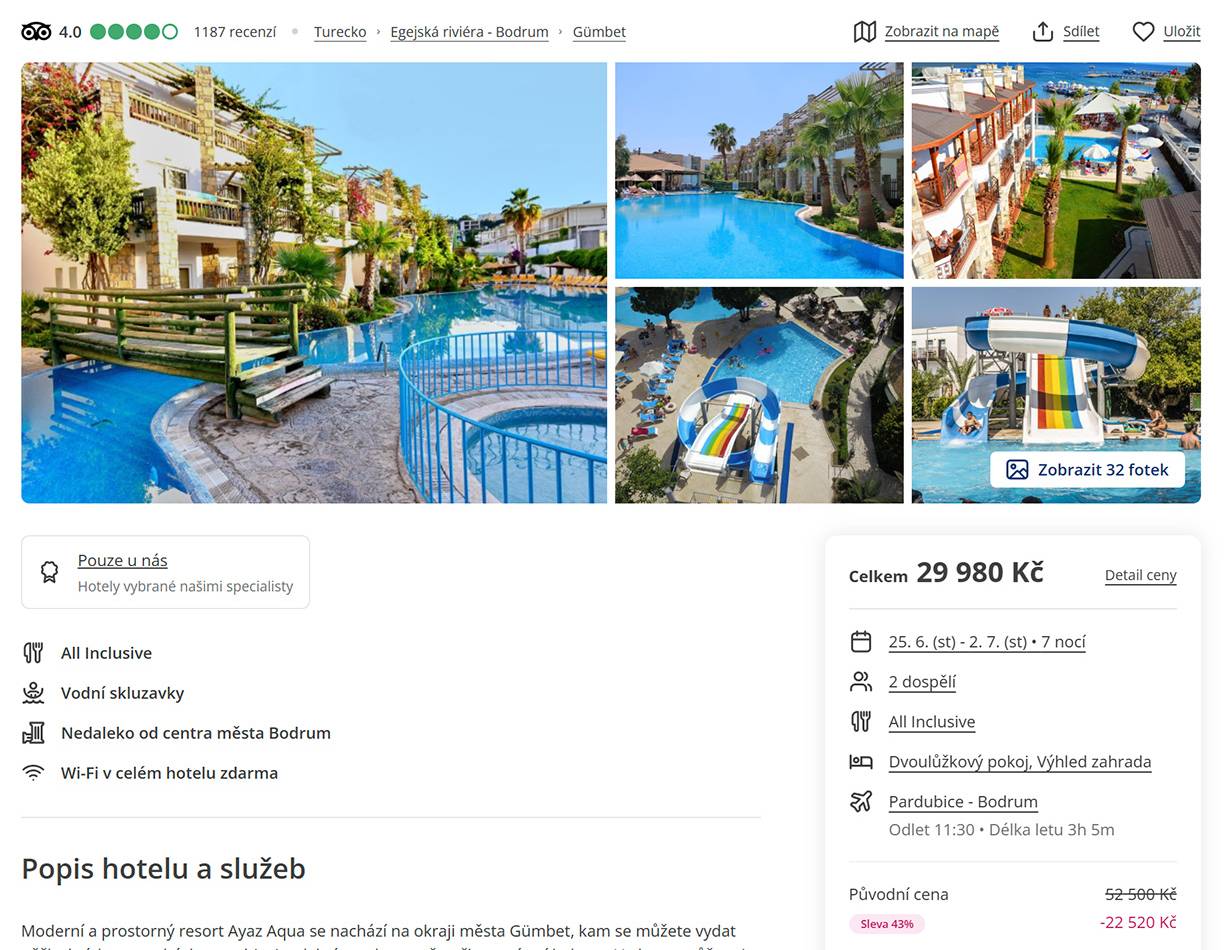Viewport: 1227px width, 950px height.
Task: Click the calendar icon in booking panel
Action: pyautogui.click(x=861, y=642)
